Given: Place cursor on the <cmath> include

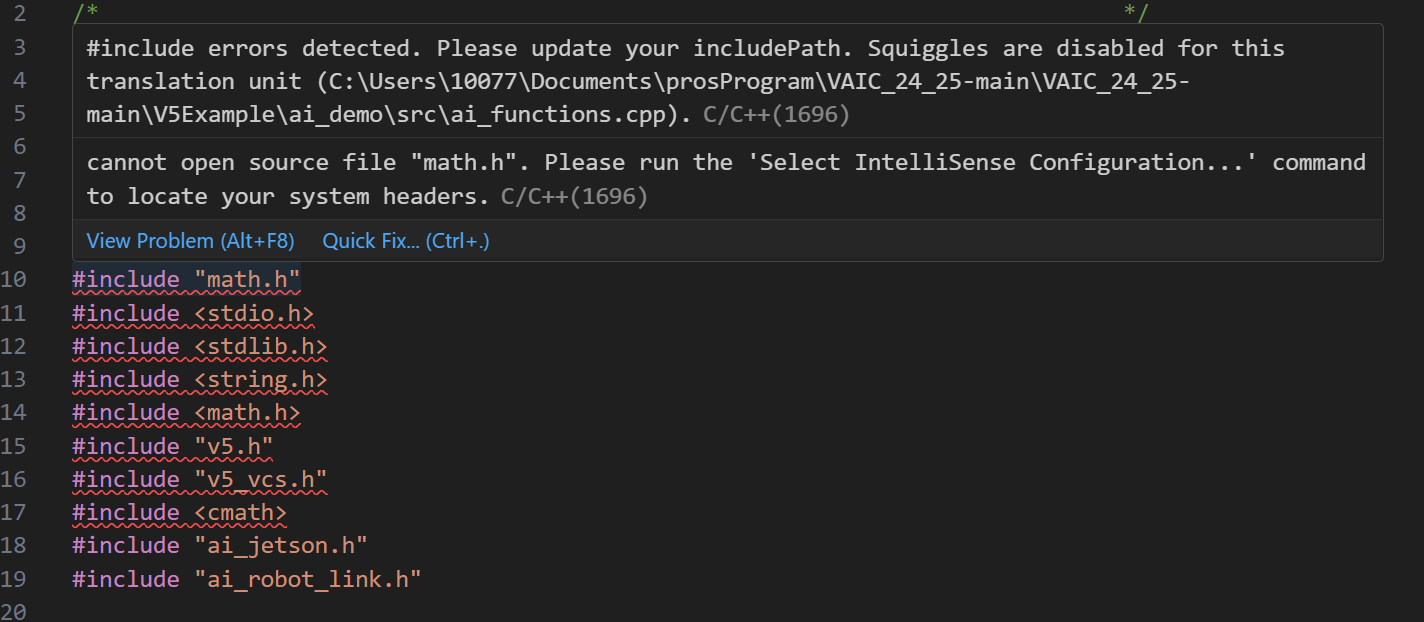Looking at the screenshot, I should pyautogui.click(x=240, y=513).
